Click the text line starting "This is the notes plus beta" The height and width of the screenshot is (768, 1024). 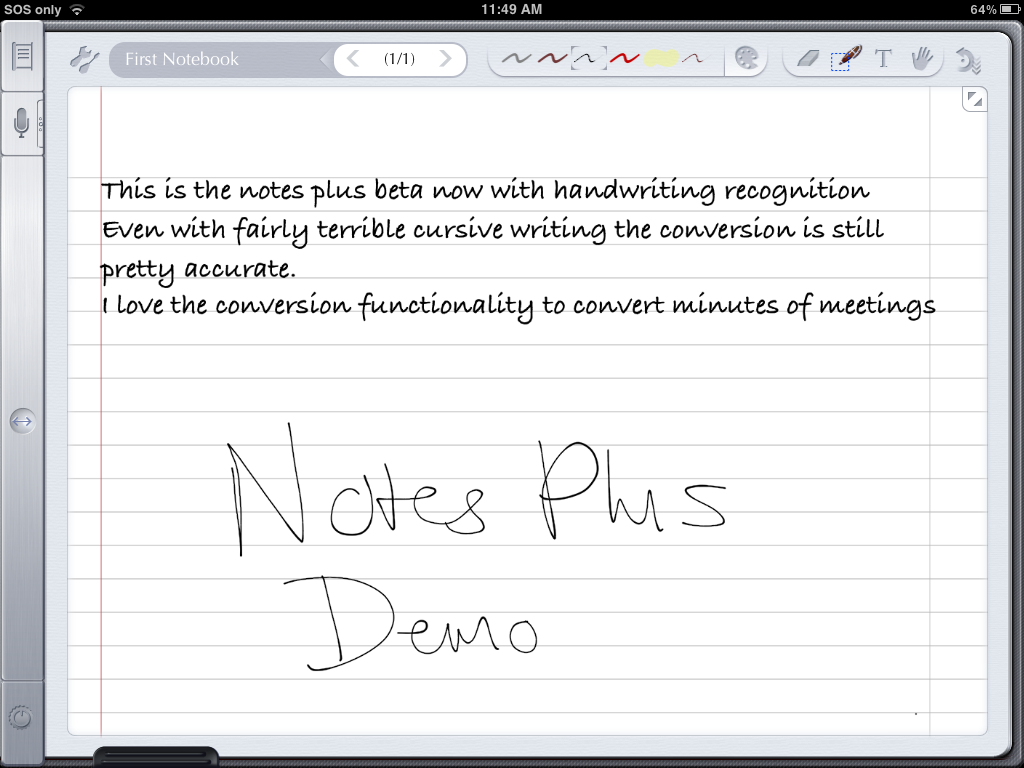tap(485, 191)
